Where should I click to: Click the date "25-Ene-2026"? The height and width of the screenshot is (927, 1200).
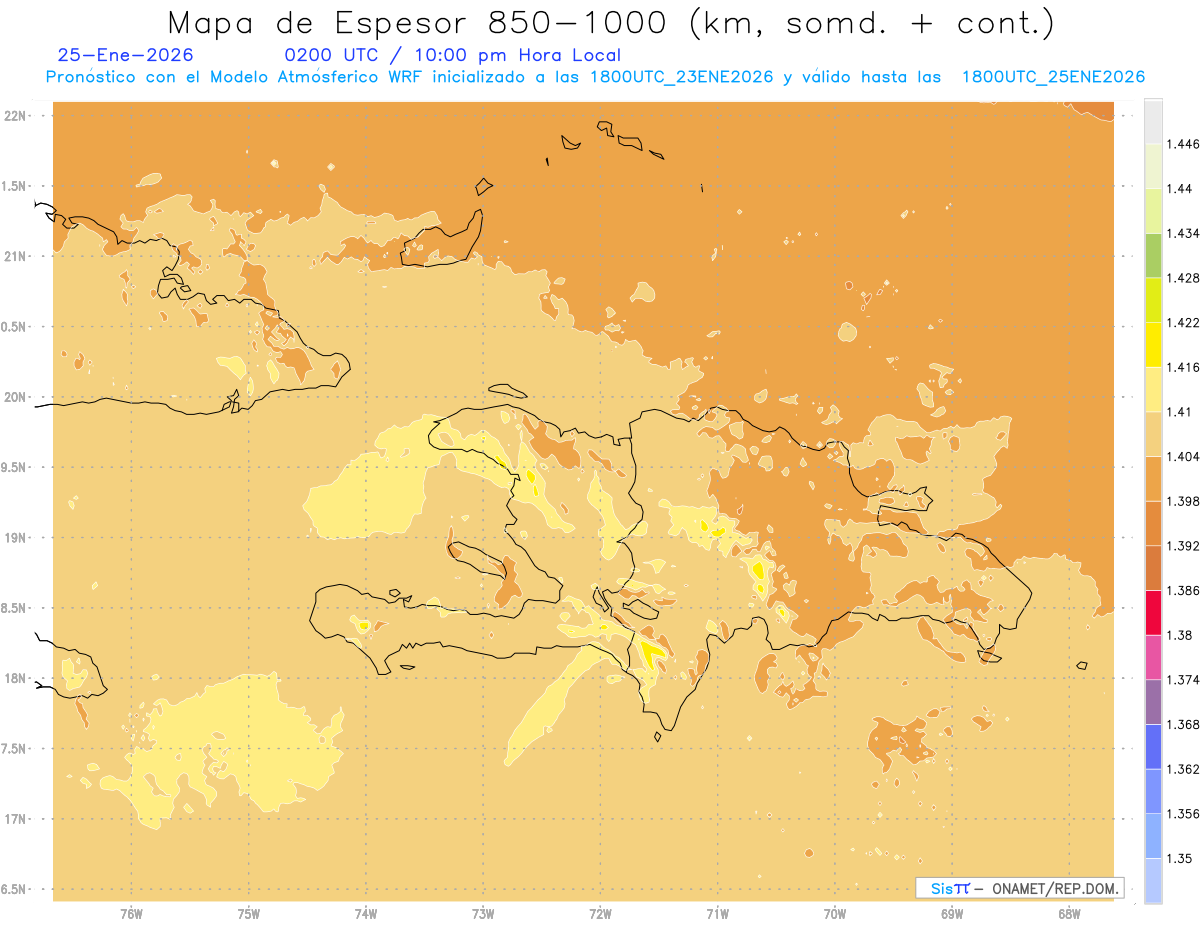(x=126, y=56)
